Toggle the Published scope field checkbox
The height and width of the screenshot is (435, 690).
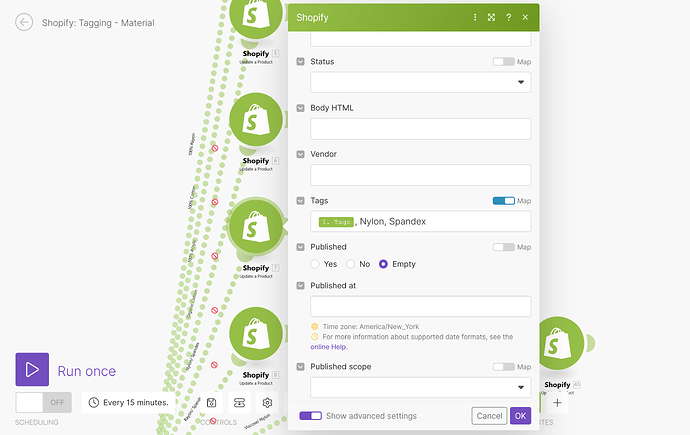301,367
